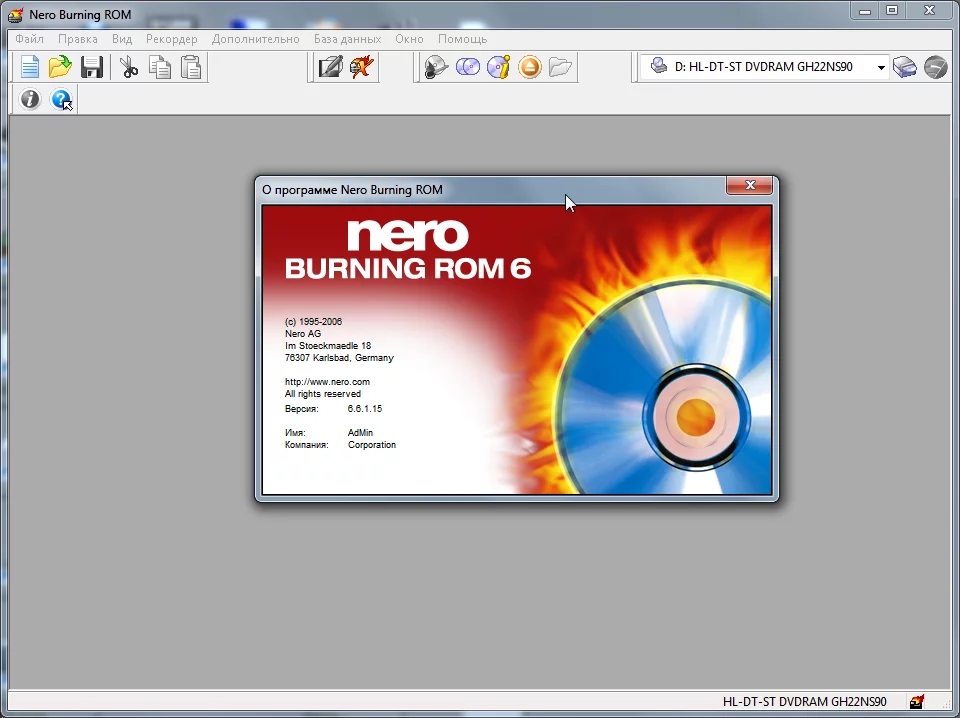This screenshot has width=960, height=718.
Task: Maximize the Nero Burning ROM window
Action: (892, 10)
